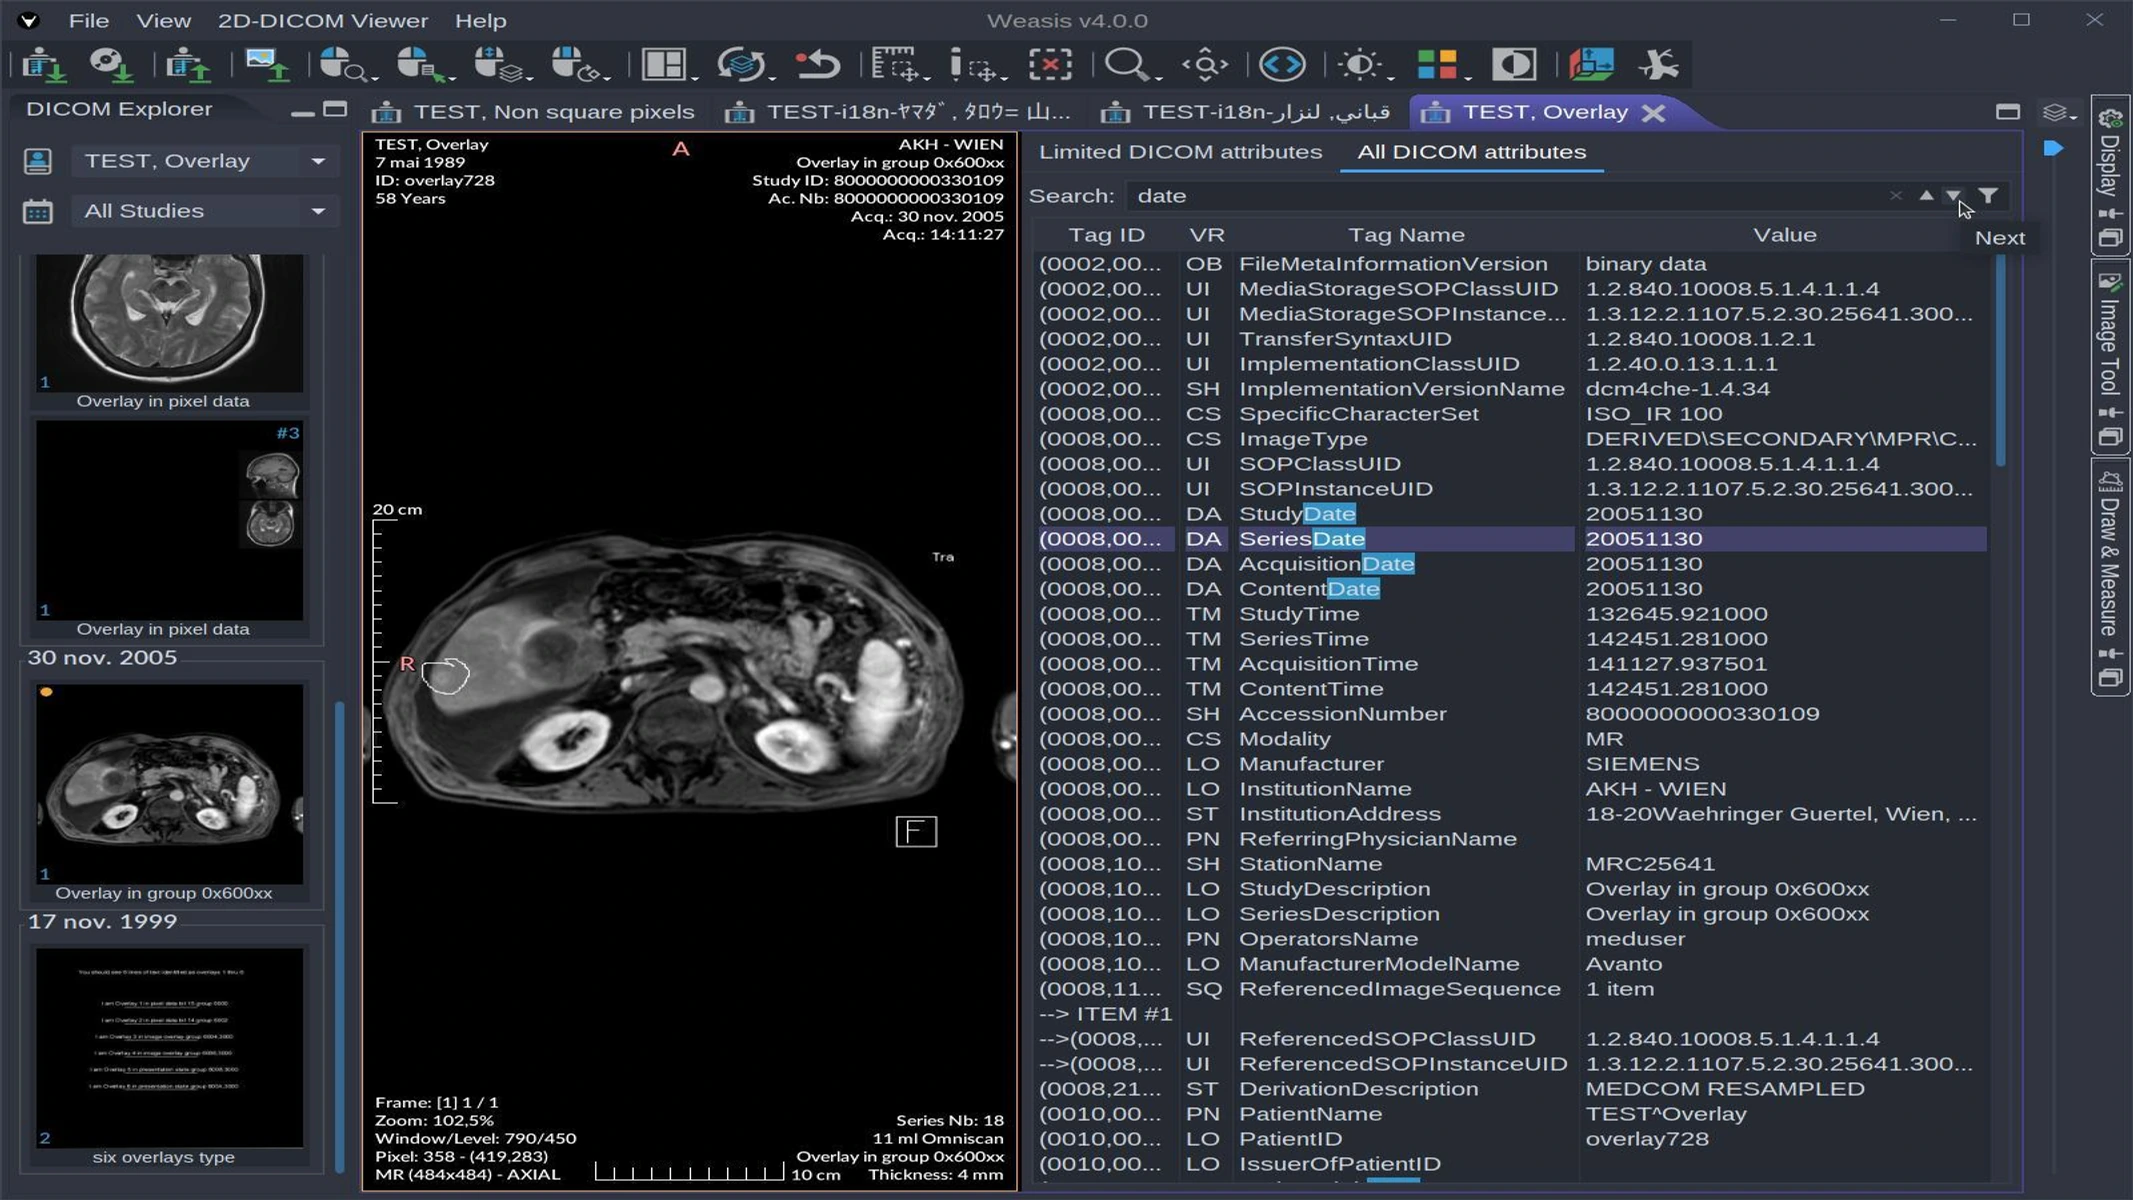Viewport: 2133px width, 1200px height.
Task: Select the CD/DVD import icon
Action: click(x=114, y=63)
